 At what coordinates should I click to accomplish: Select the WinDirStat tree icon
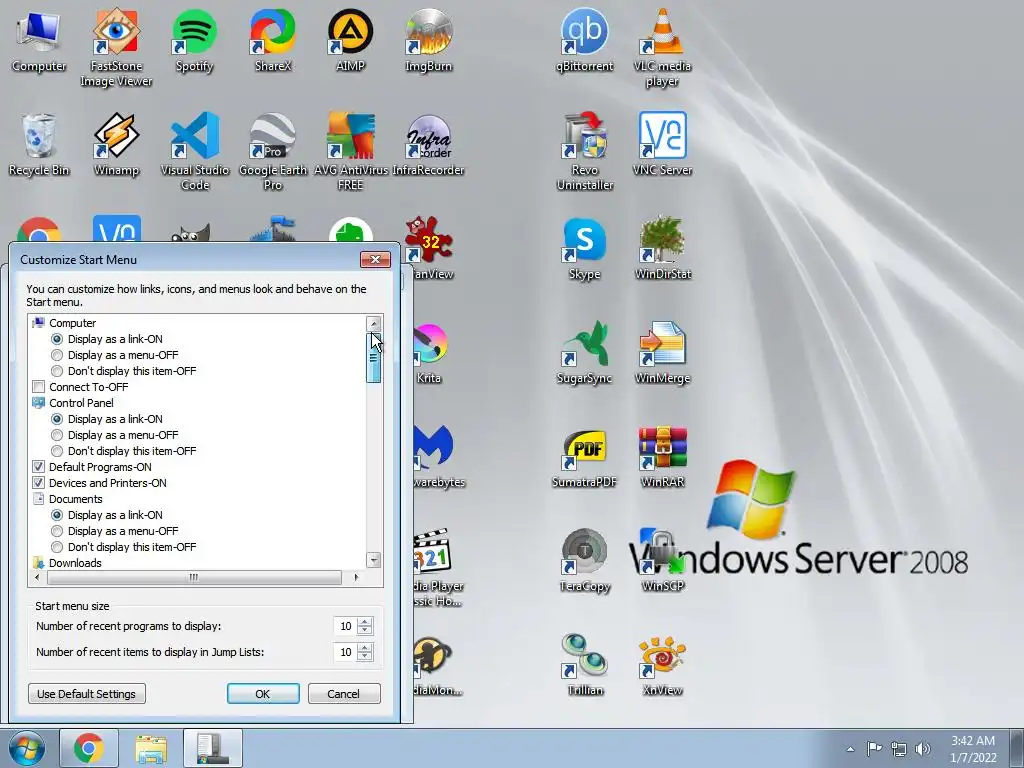[x=662, y=249]
